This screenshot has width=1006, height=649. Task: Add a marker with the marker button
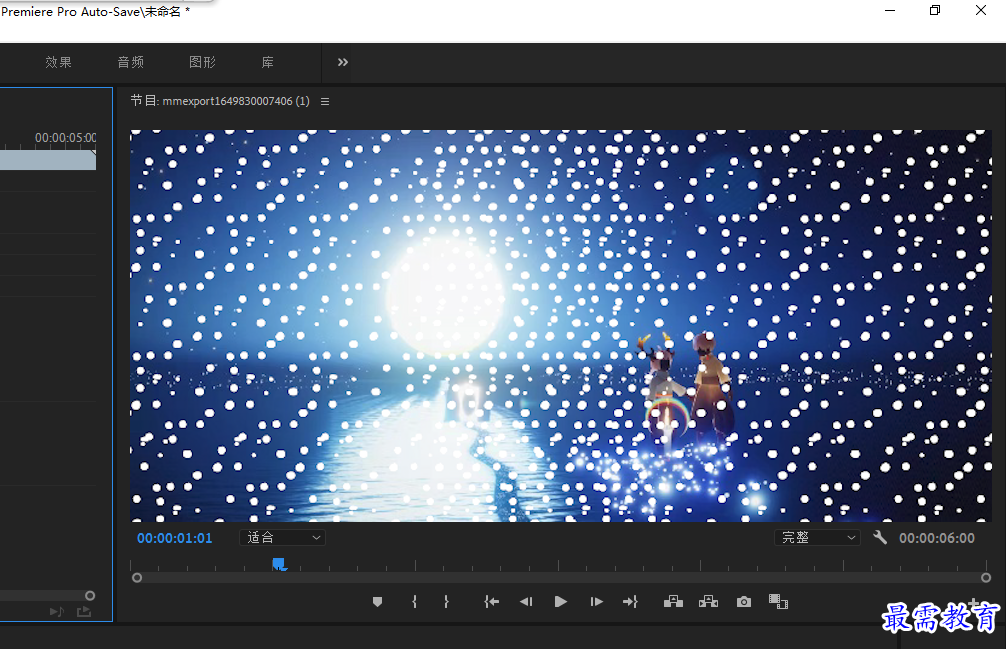[x=377, y=602]
